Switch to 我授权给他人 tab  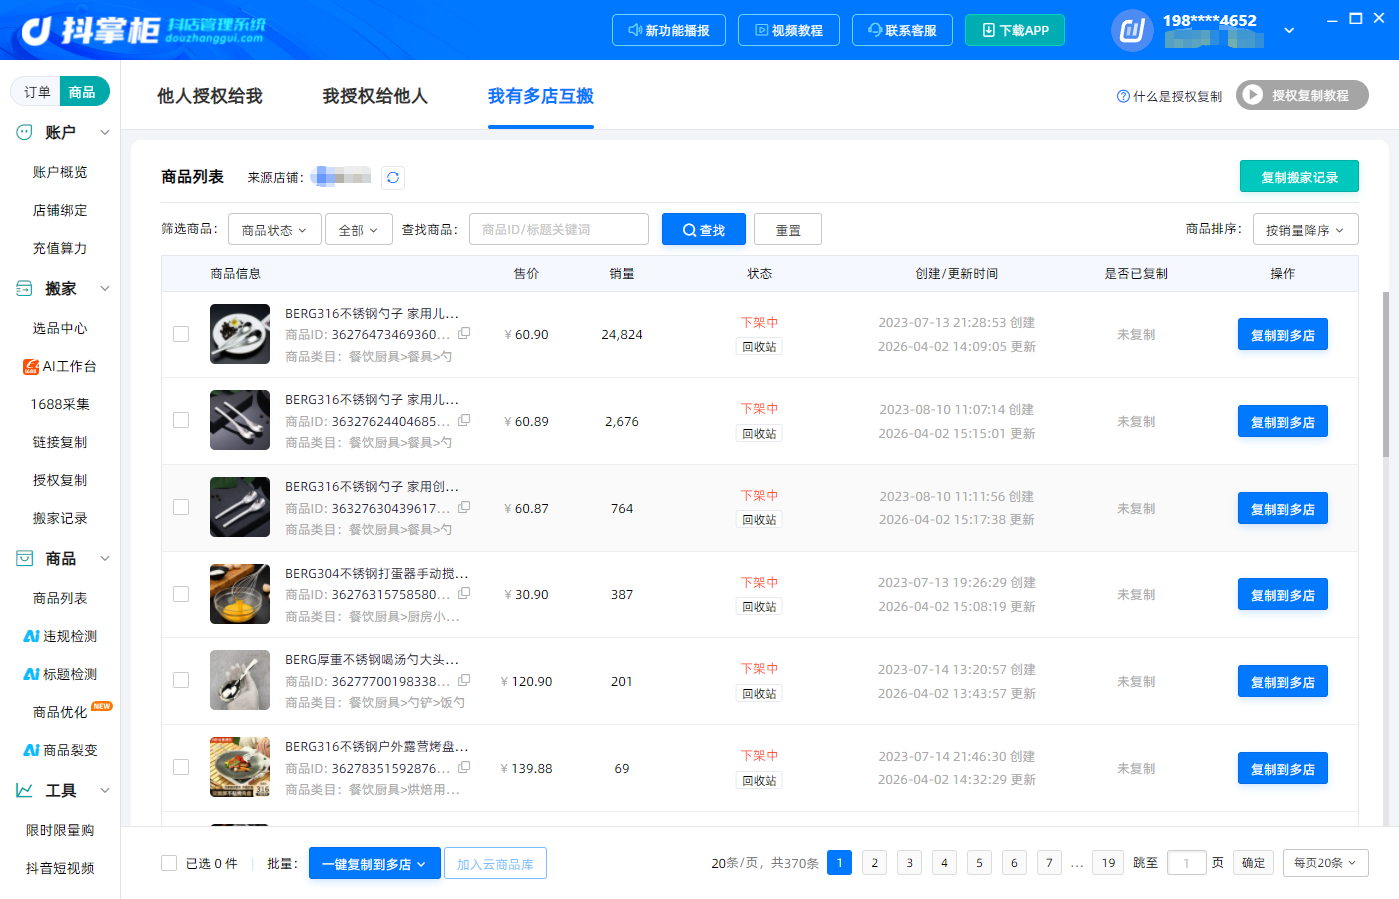[x=375, y=96]
